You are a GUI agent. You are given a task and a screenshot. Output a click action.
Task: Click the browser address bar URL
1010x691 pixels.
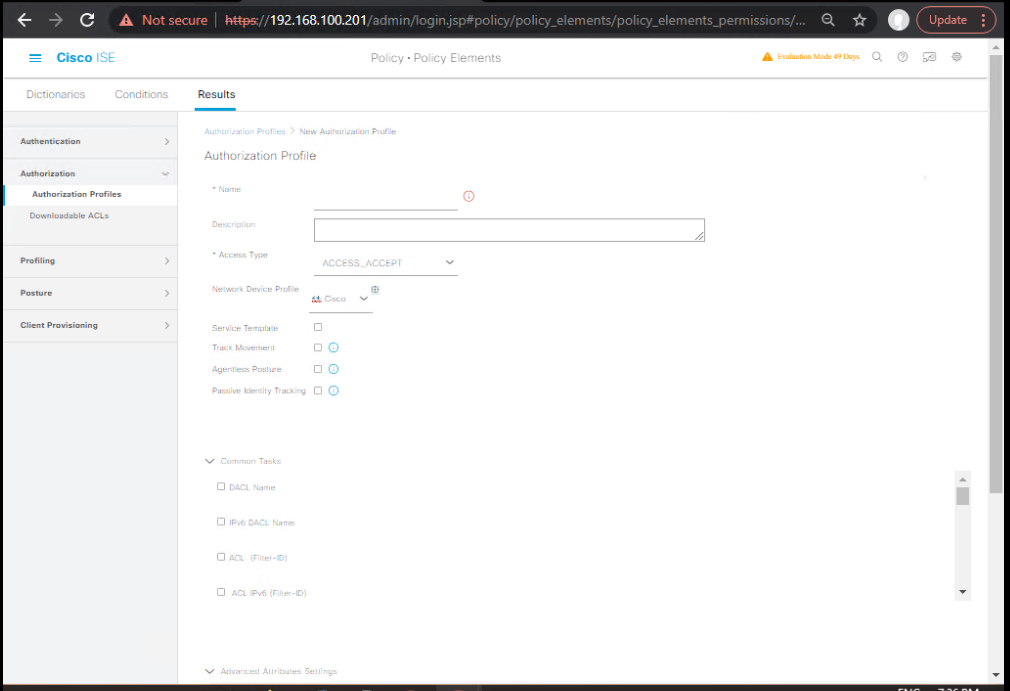pyautogui.click(x=515, y=20)
